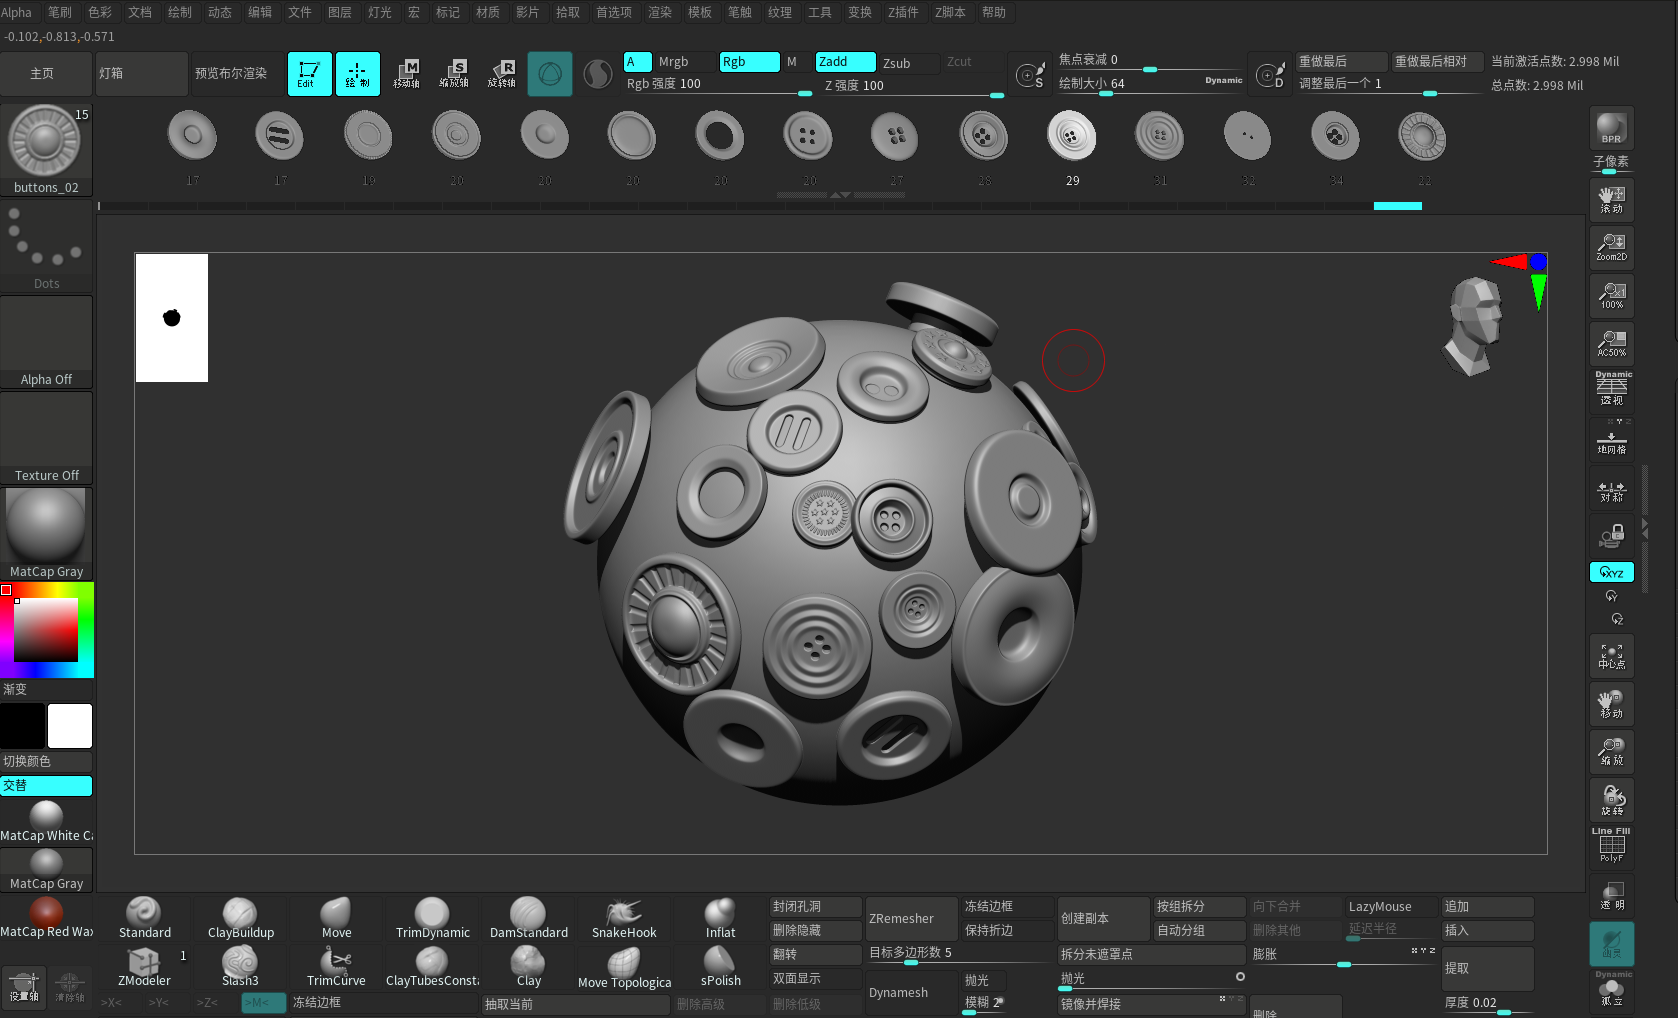Image resolution: width=1678 pixels, height=1018 pixels.
Task: Toggle PolyF line fill display
Action: [1611, 847]
